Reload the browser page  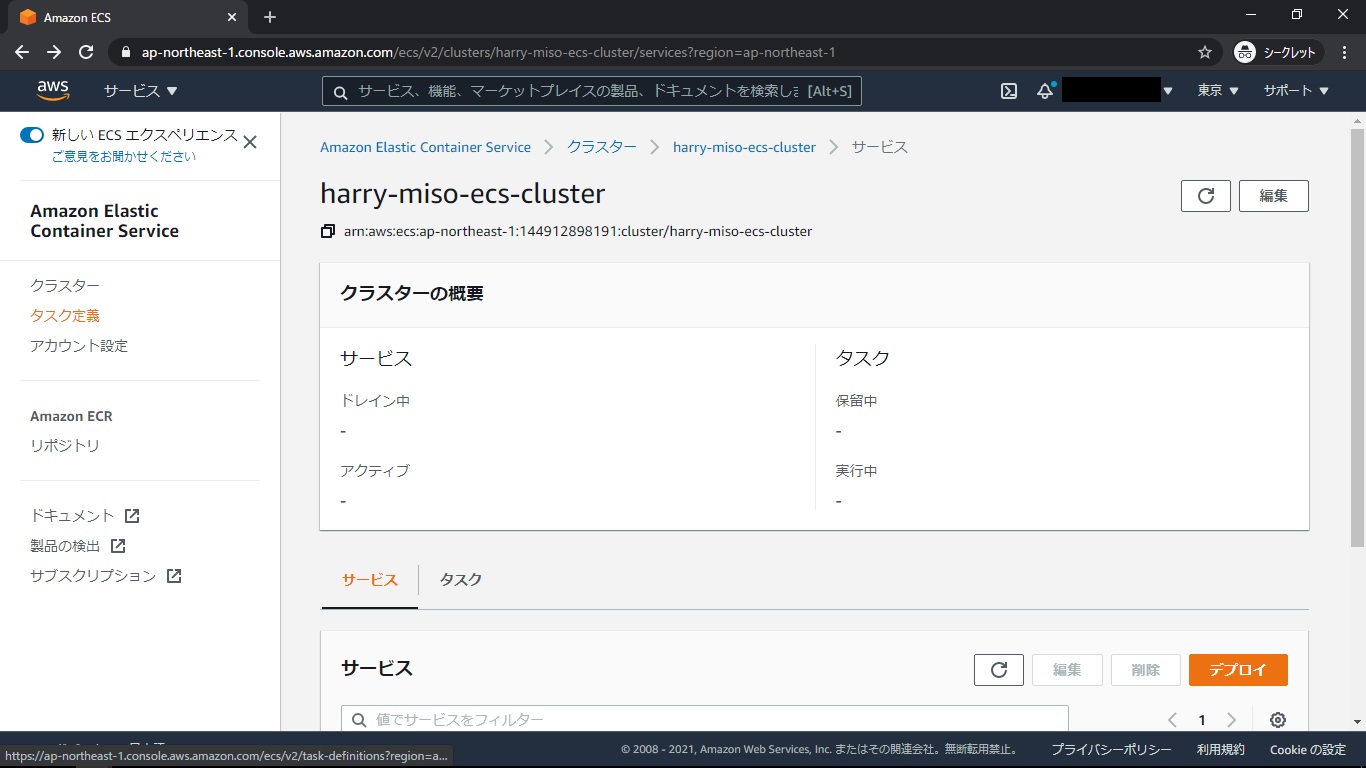click(86, 52)
